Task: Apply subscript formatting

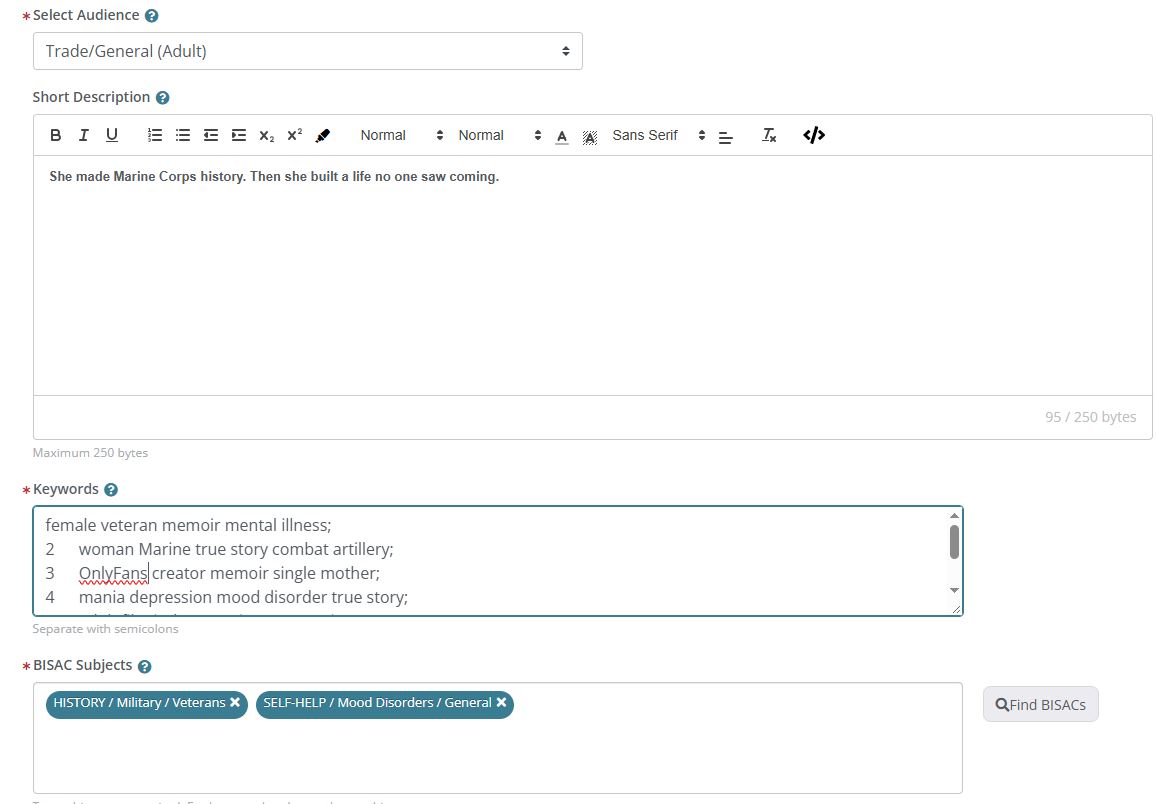Action: tap(267, 136)
